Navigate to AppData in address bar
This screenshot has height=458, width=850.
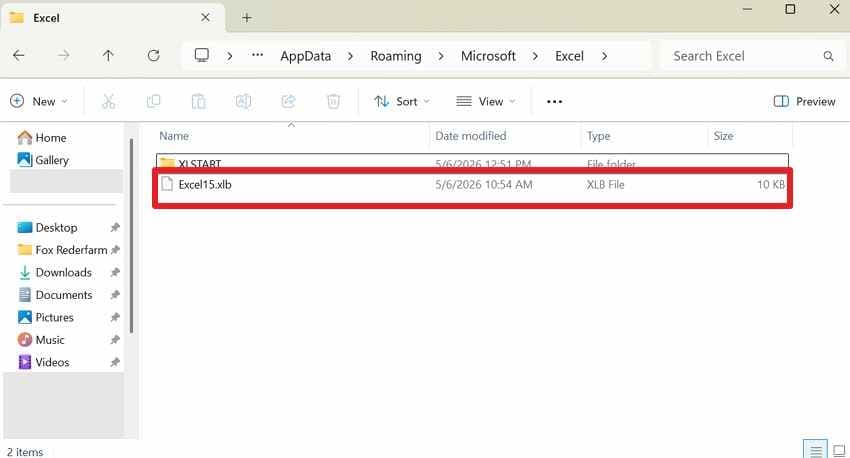pyautogui.click(x=305, y=56)
